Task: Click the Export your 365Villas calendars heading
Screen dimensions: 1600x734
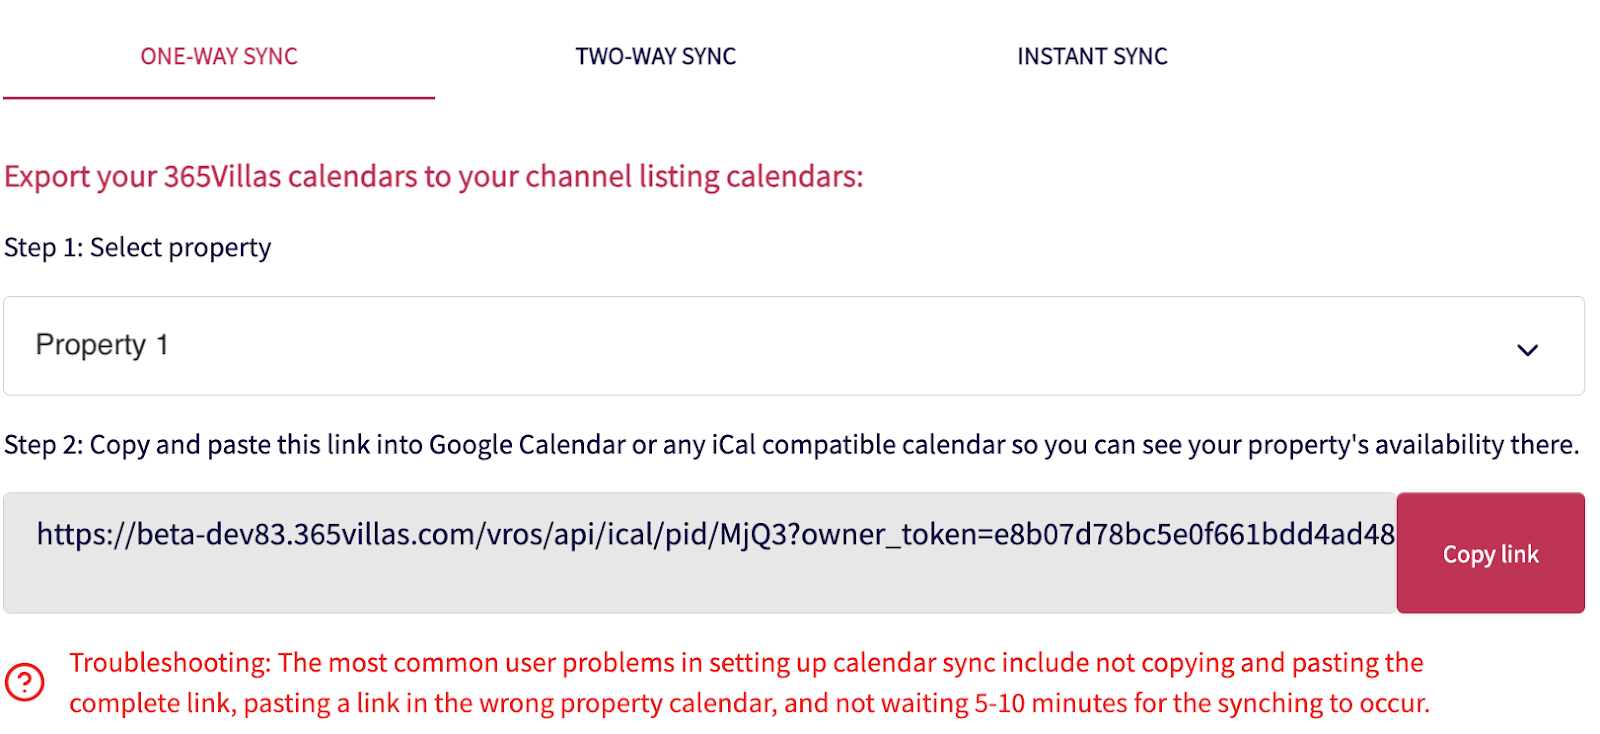Action: 433,177
